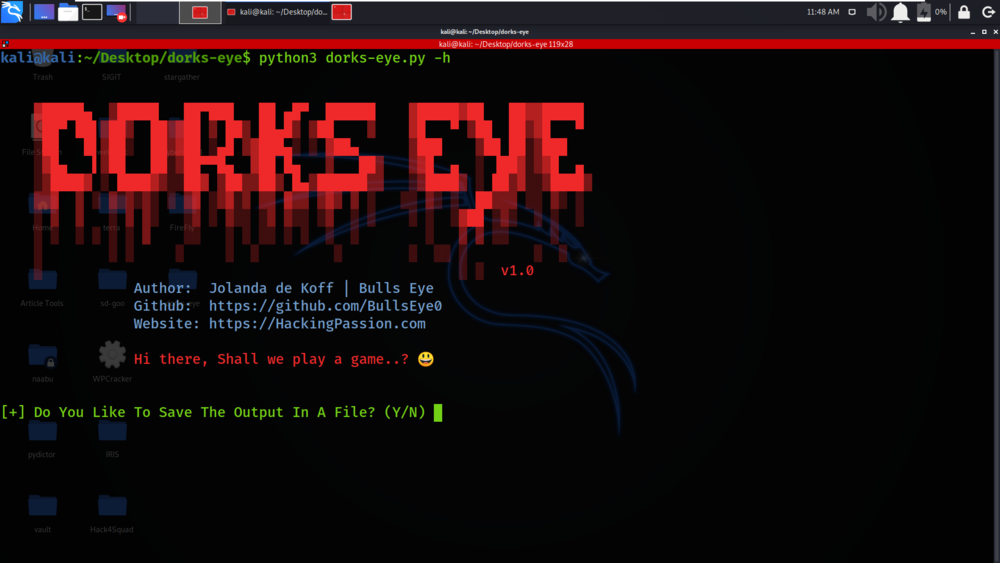This screenshot has height=563, width=1000.
Task: Click the Save The Output (Y/N) prompt
Action: (x=213, y=412)
